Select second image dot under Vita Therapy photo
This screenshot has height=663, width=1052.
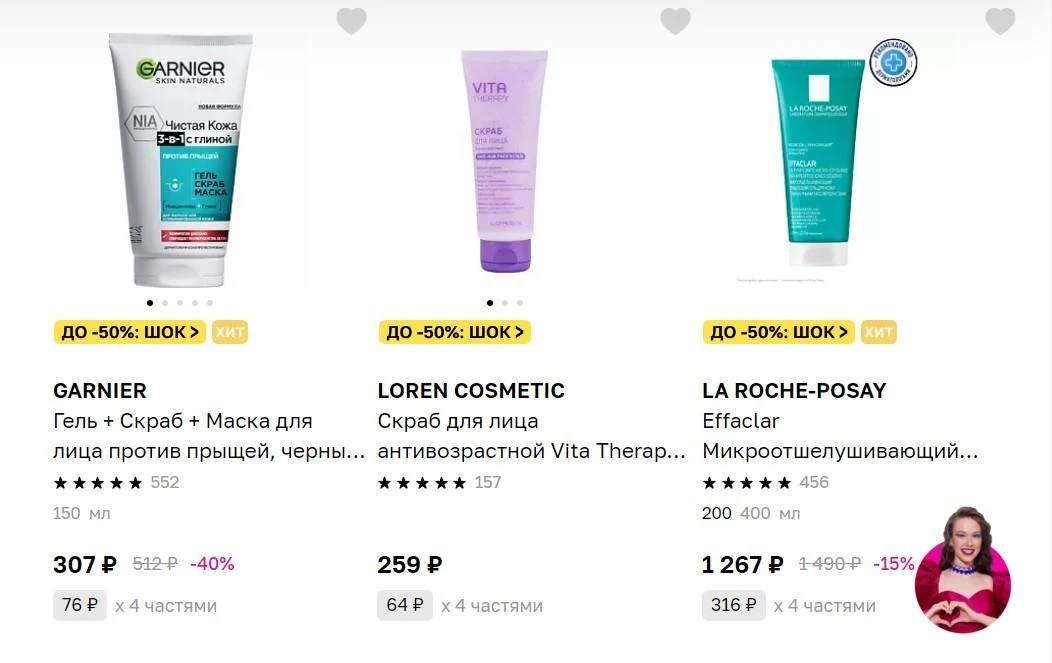(505, 303)
